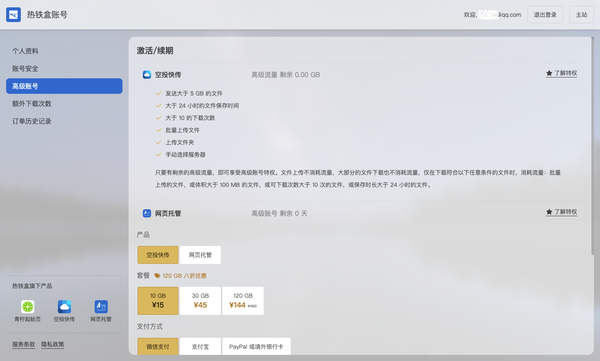600x361 pixels.
Task: Open 服务条款 link
Action: (x=23, y=344)
